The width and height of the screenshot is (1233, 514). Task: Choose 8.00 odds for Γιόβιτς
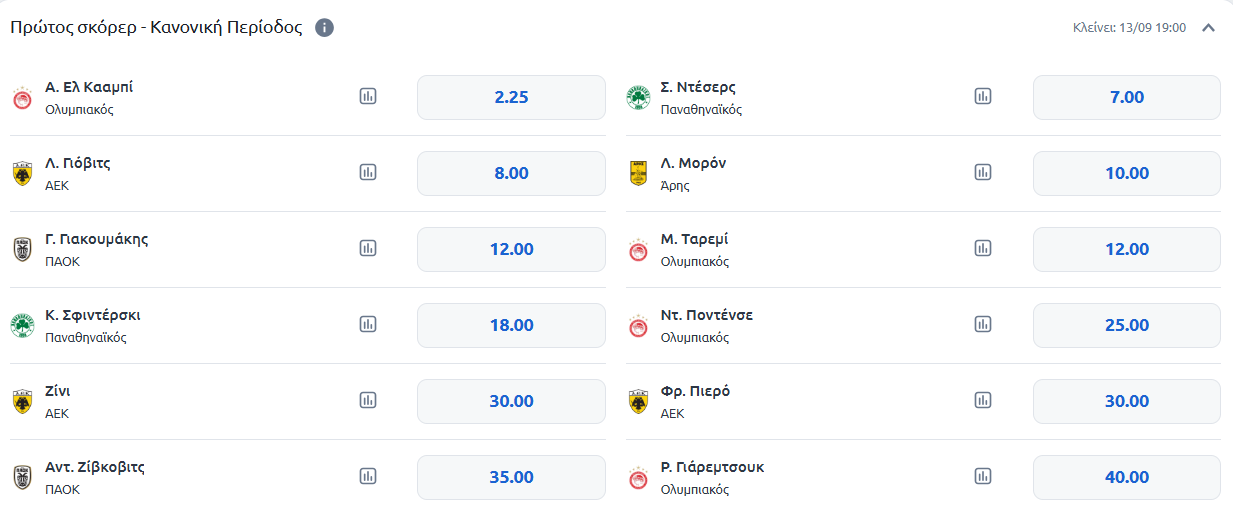click(x=511, y=173)
